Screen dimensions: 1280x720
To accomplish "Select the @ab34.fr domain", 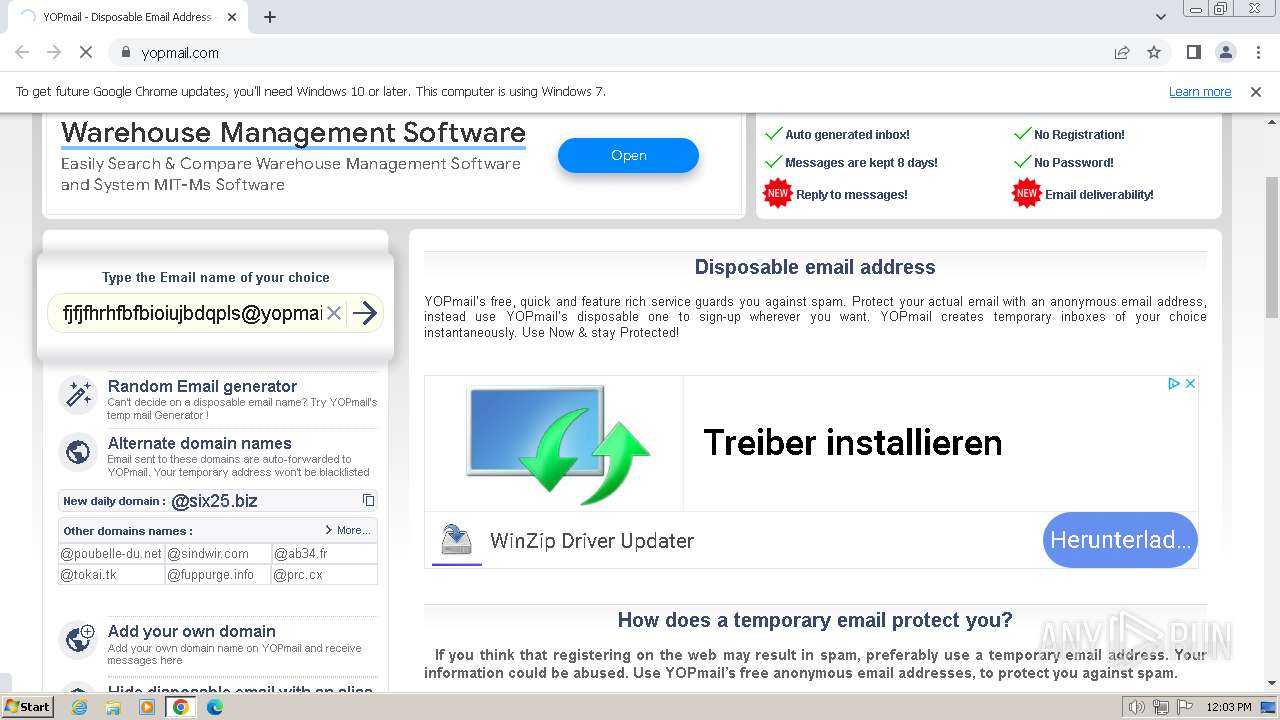I will click(325, 553).
